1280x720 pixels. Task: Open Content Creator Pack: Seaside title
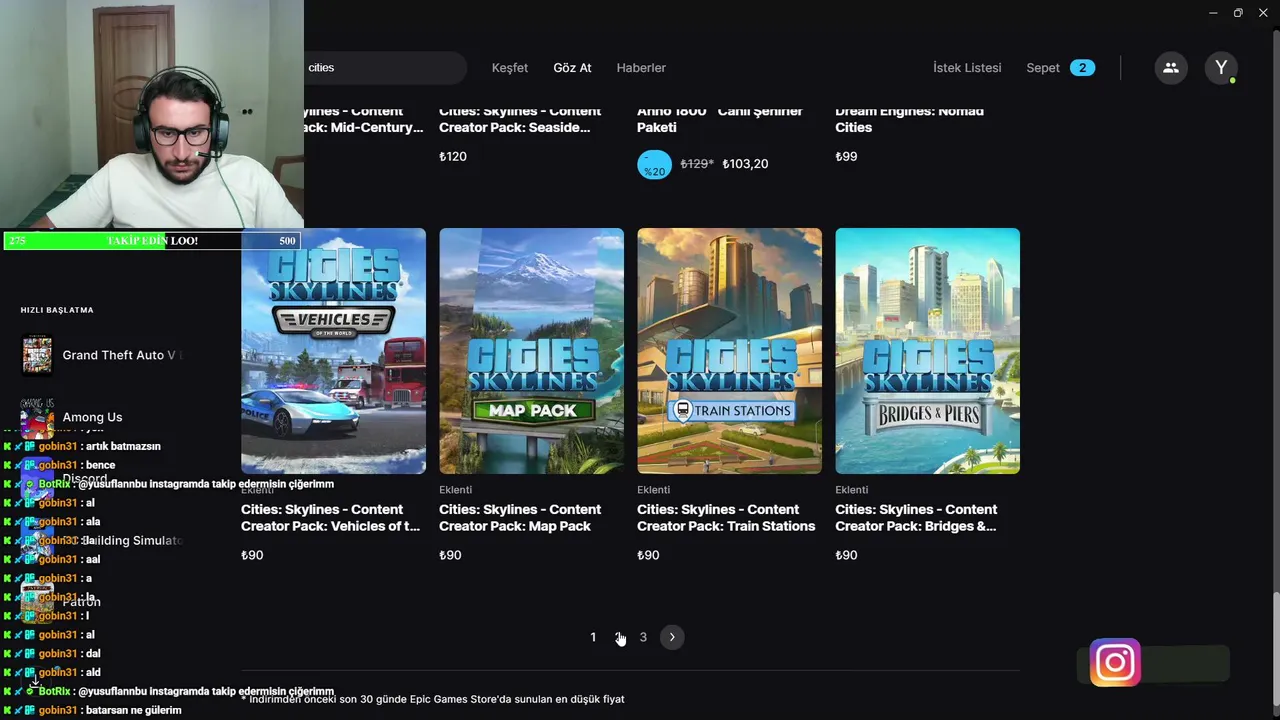(520, 119)
